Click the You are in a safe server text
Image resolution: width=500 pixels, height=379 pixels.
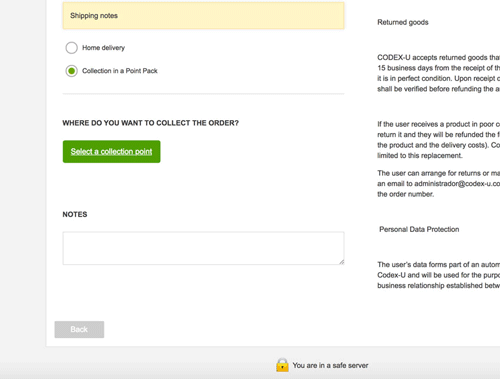coord(330,365)
